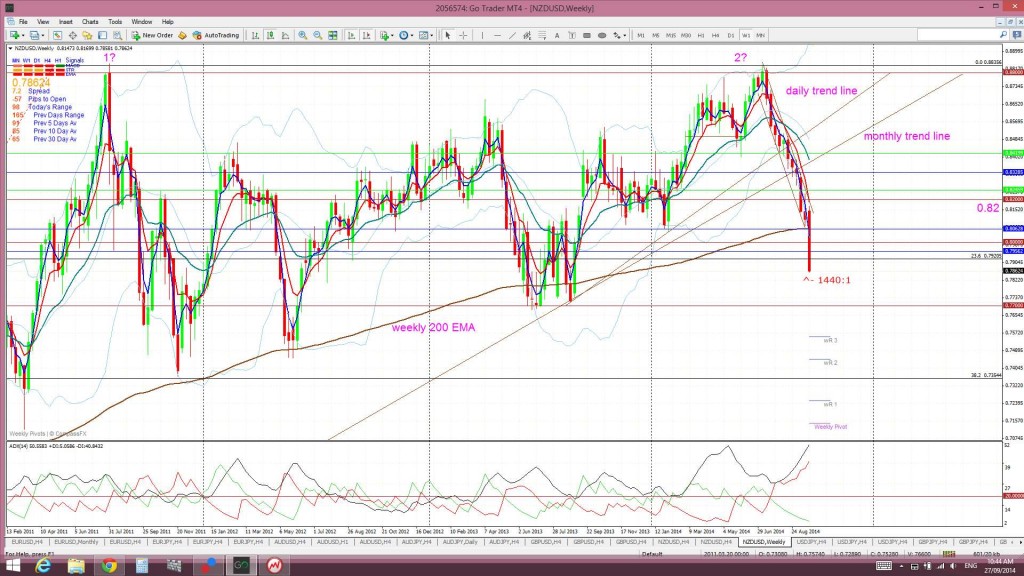Open the Profiles toolbar icon
Screen dimensions: 1024x576
(x=35, y=35)
